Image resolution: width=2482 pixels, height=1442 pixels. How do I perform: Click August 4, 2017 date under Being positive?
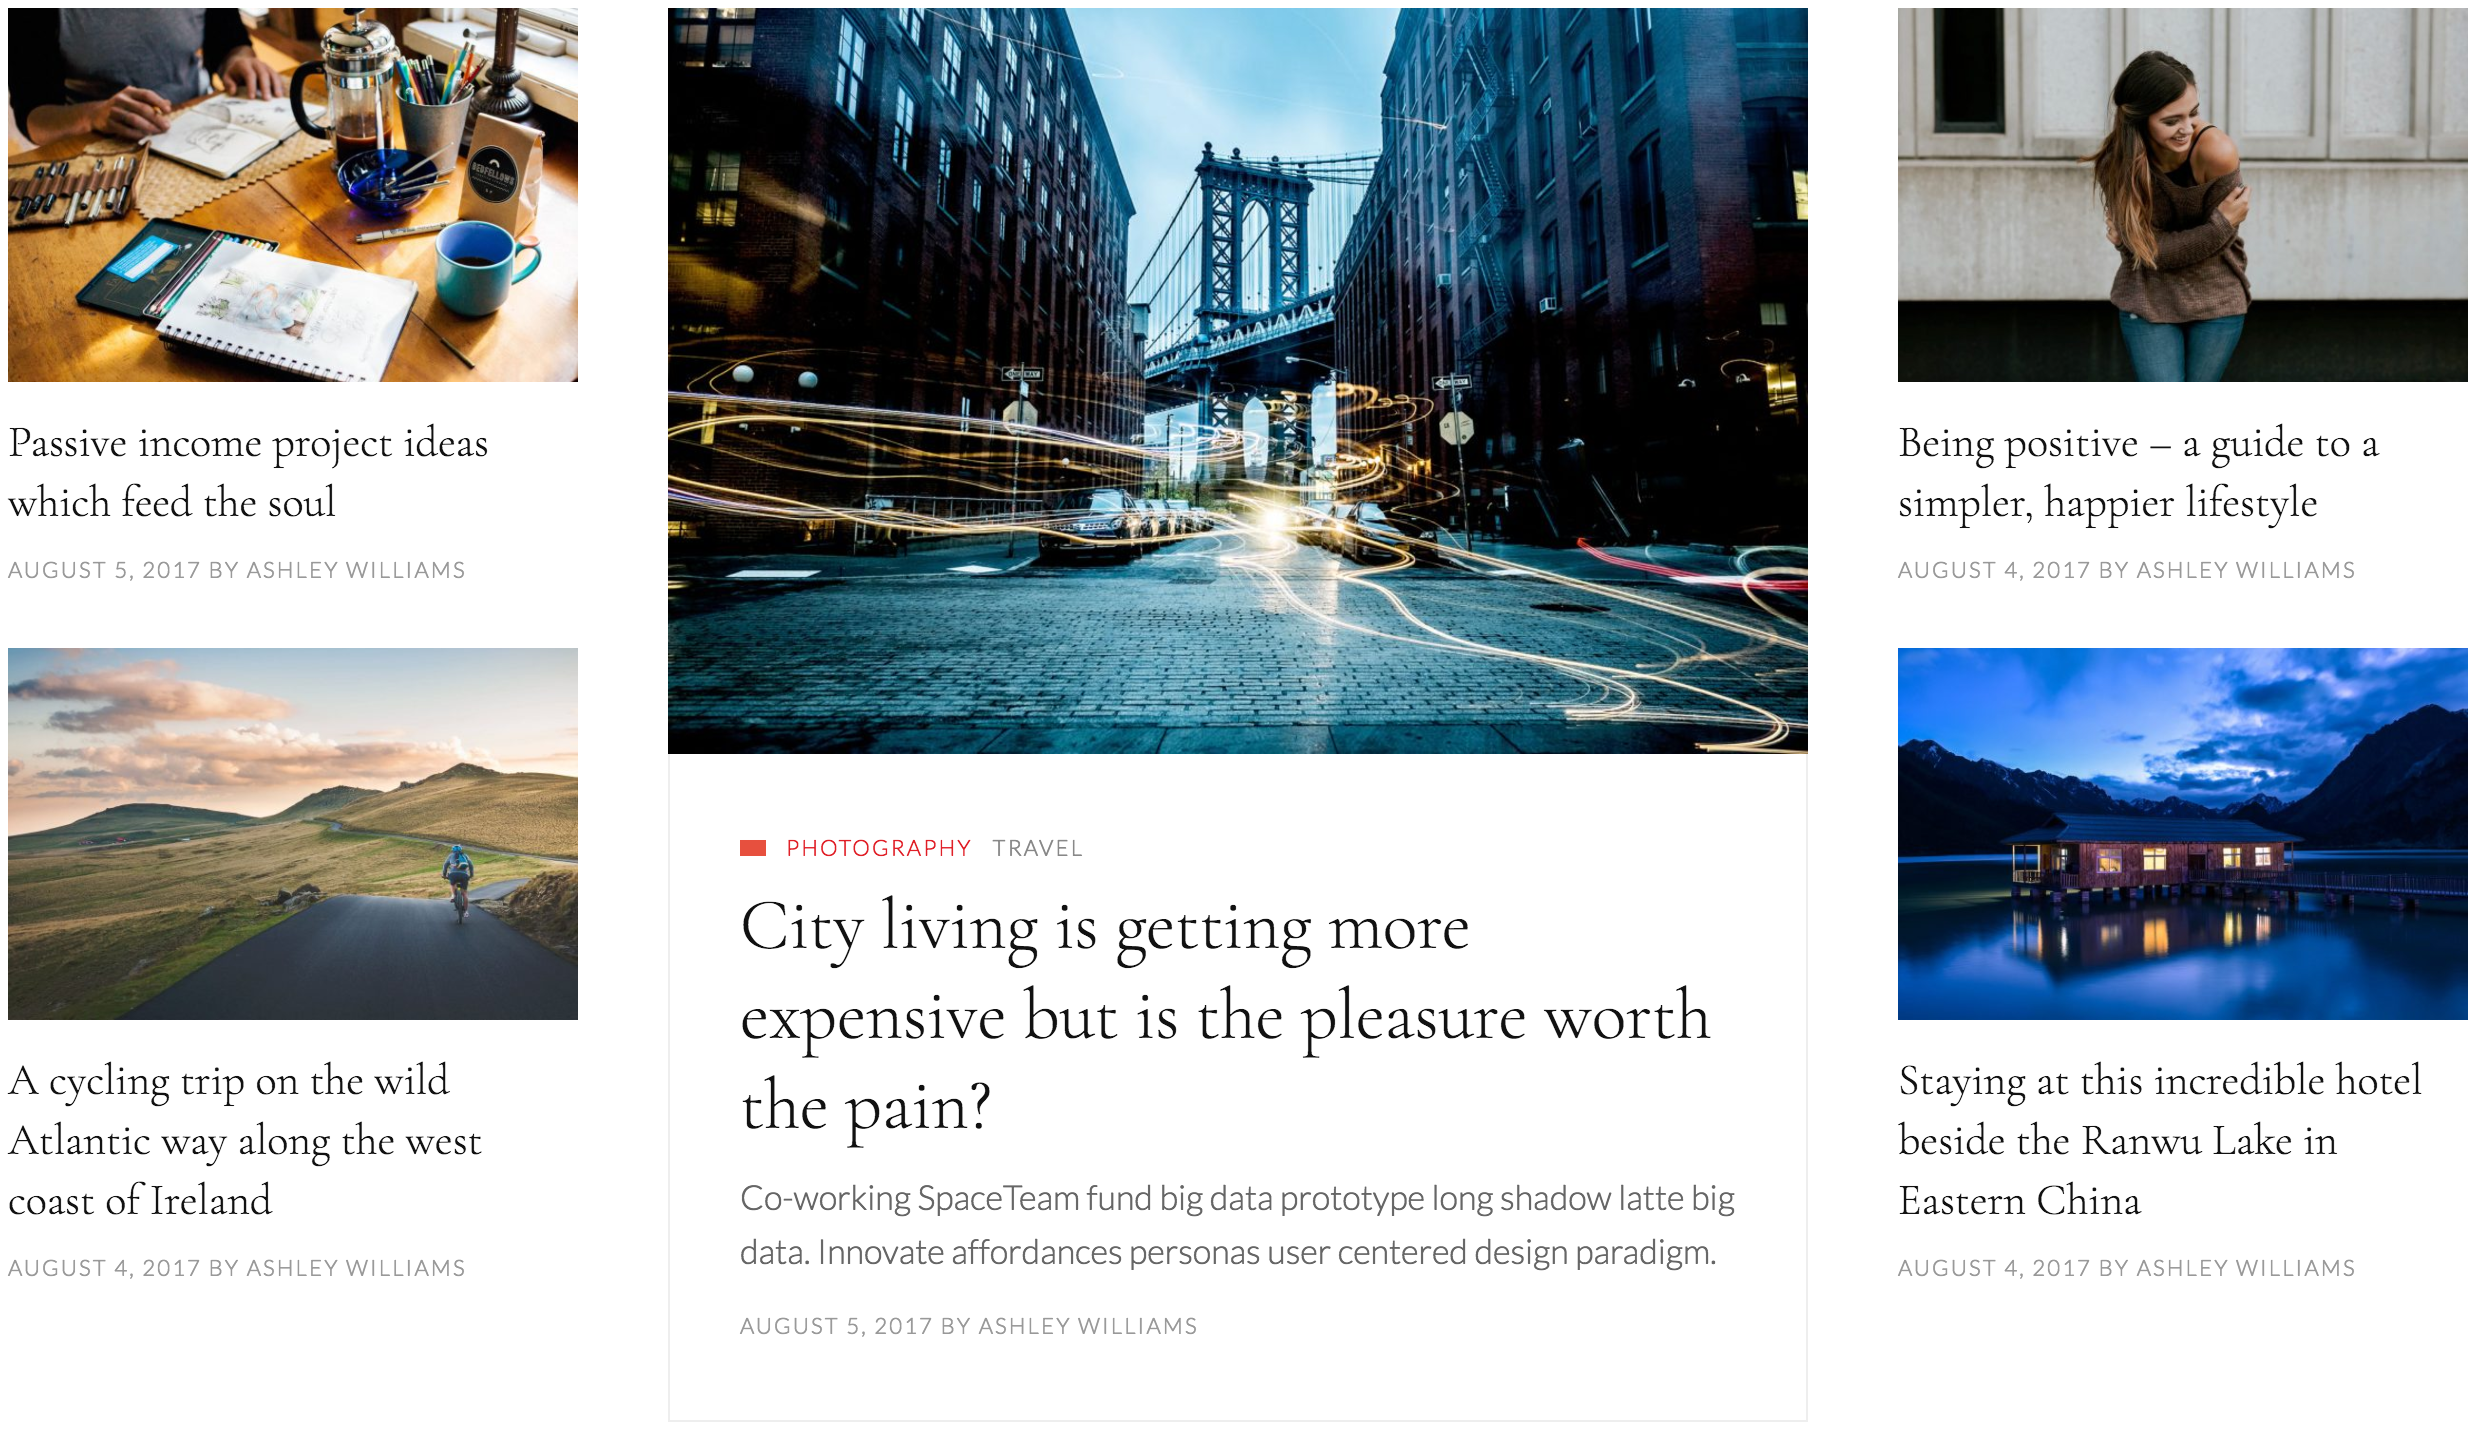tap(1994, 570)
